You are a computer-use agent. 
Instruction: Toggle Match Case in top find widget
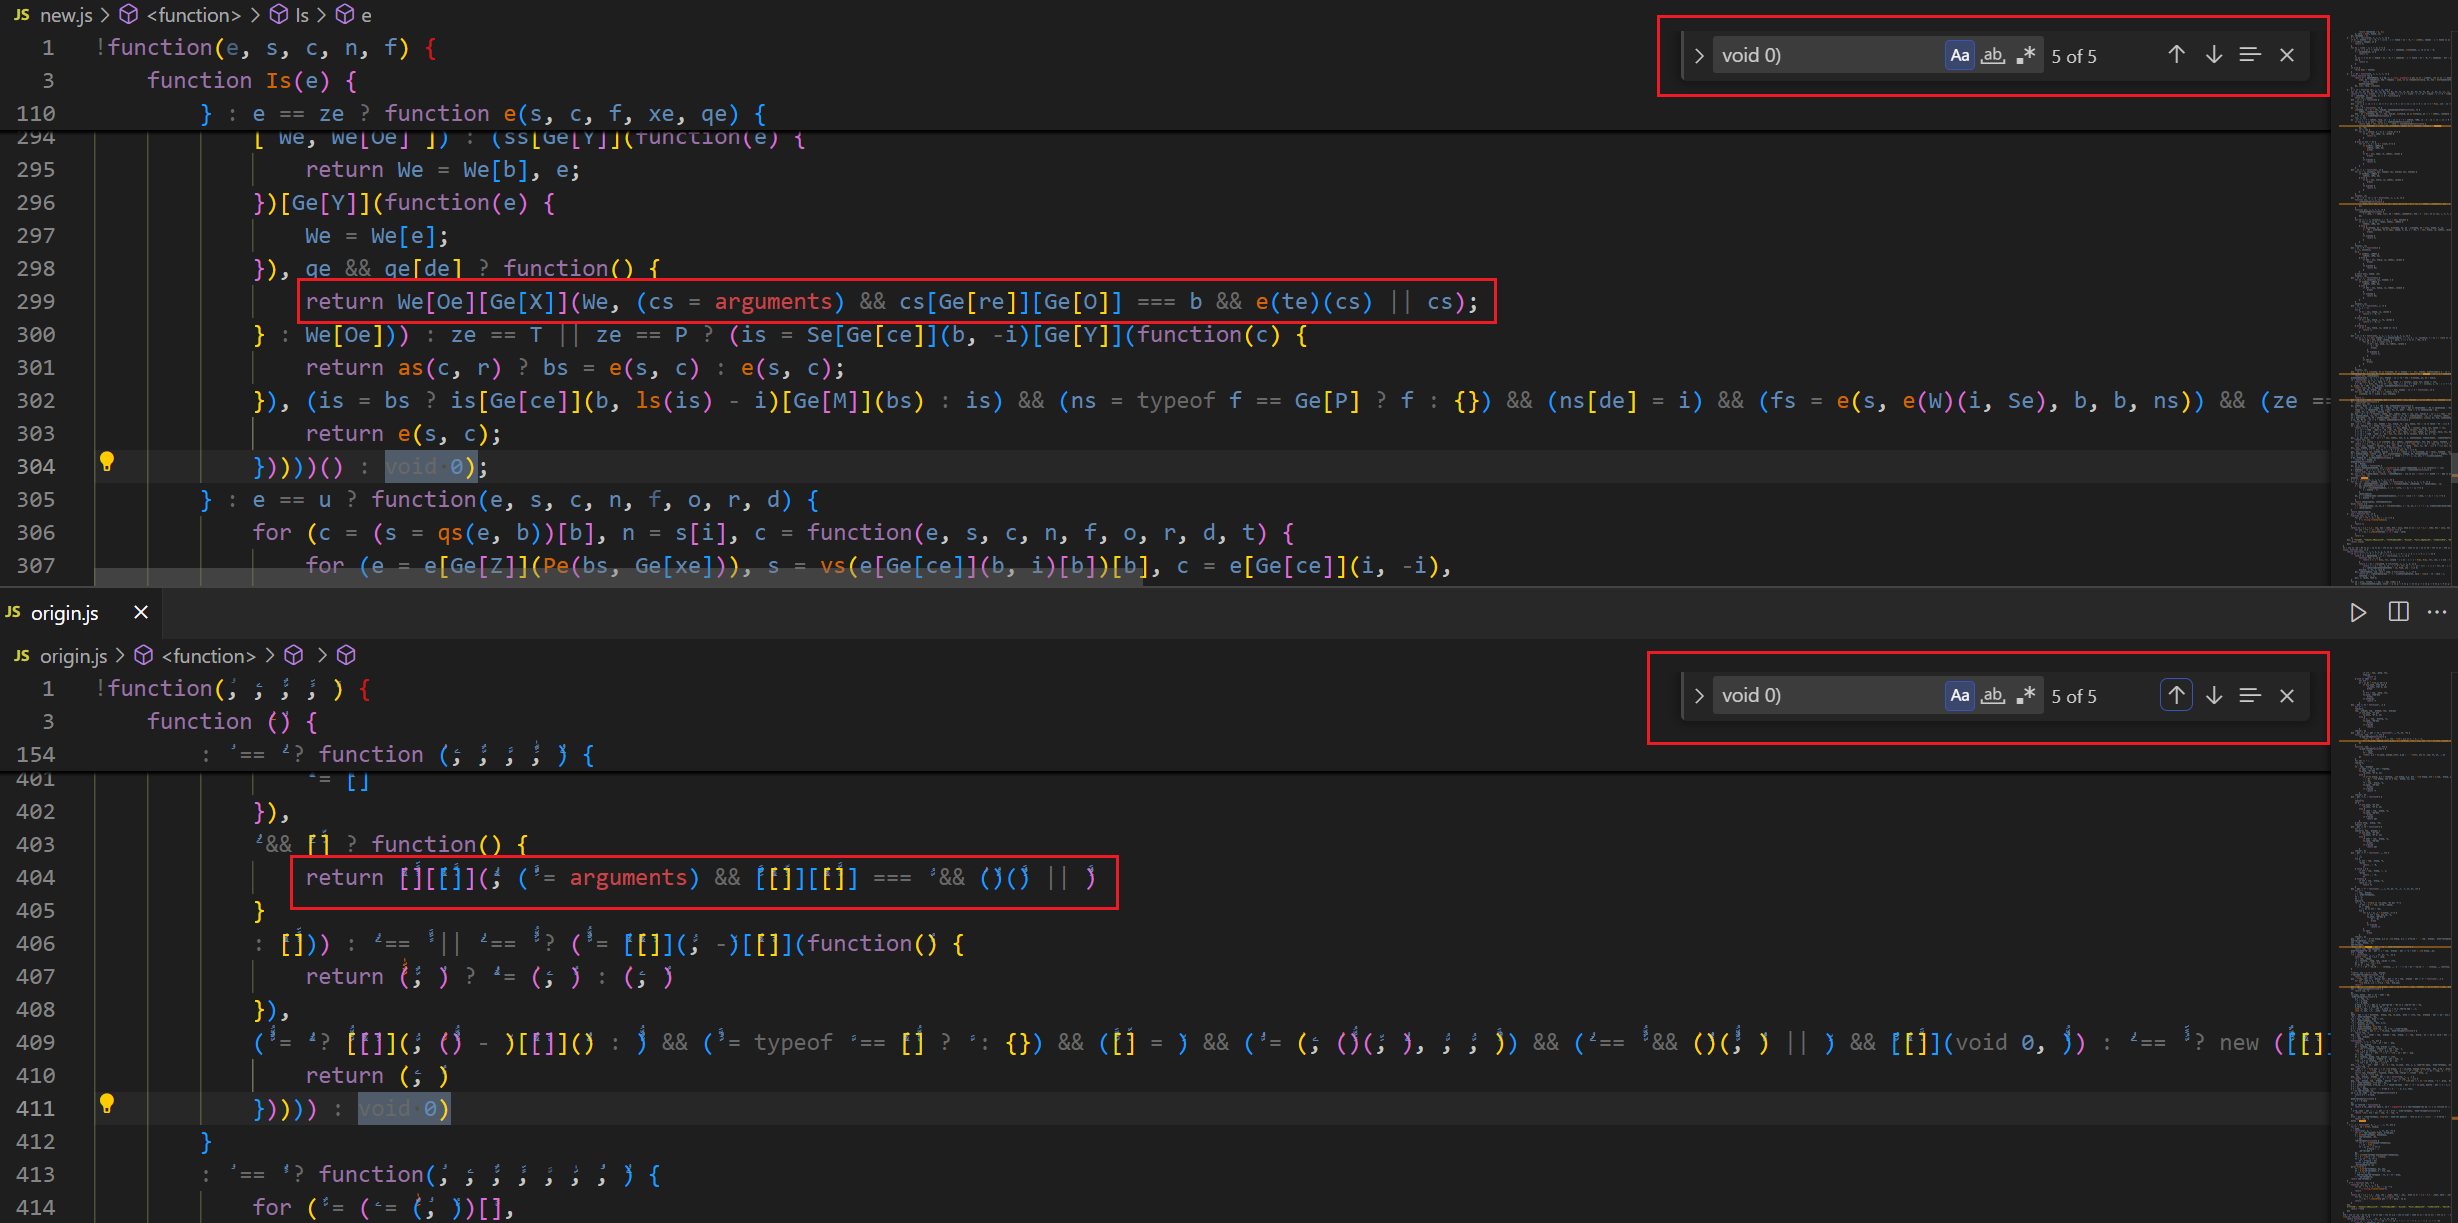[1959, 55]
